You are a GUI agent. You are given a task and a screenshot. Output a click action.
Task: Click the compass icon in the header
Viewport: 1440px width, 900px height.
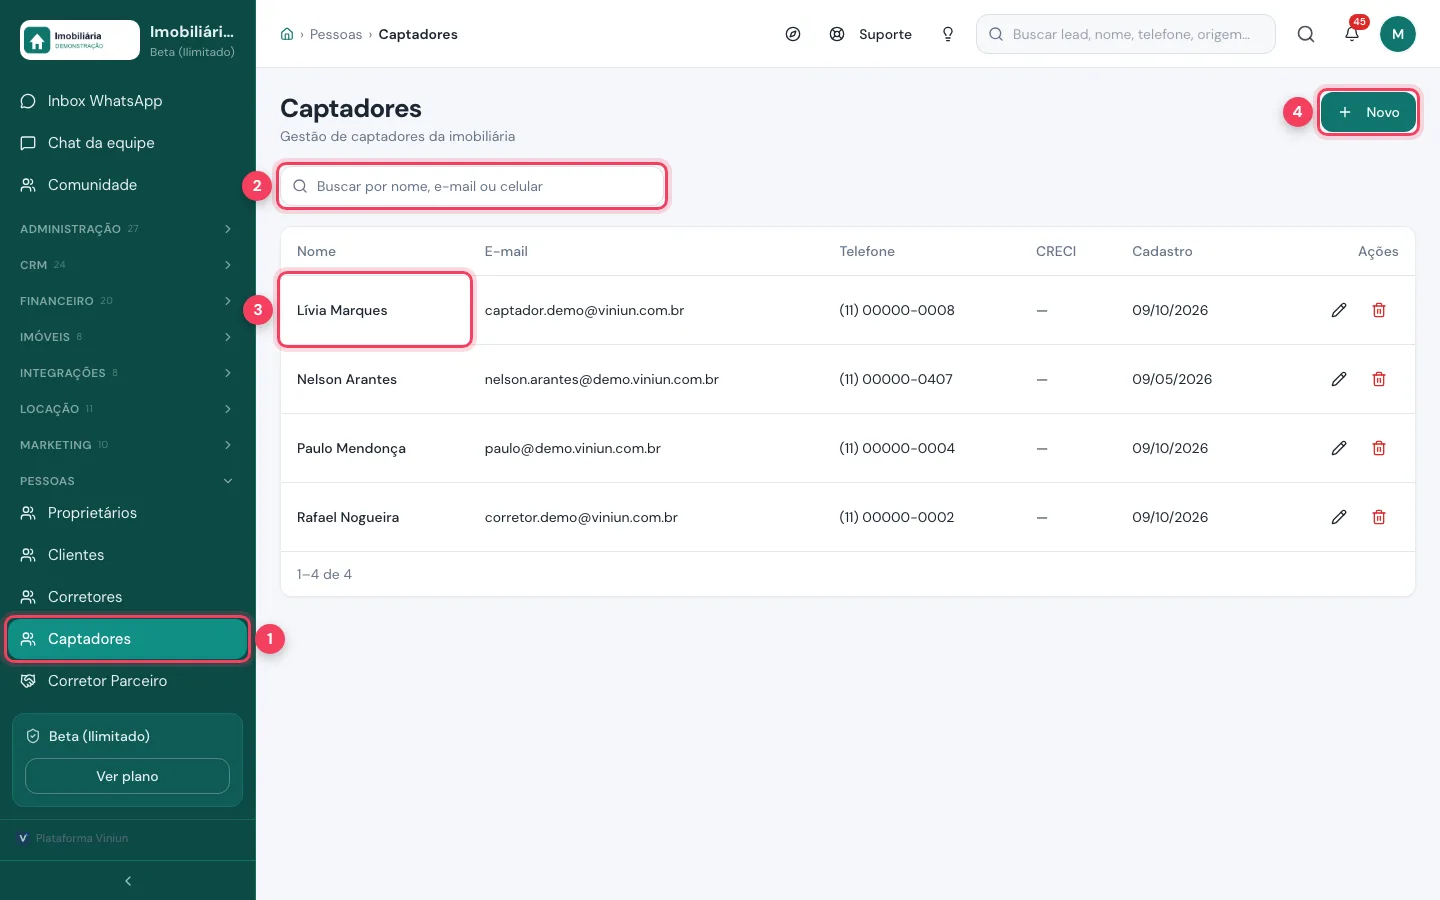[x=793, y=34]
